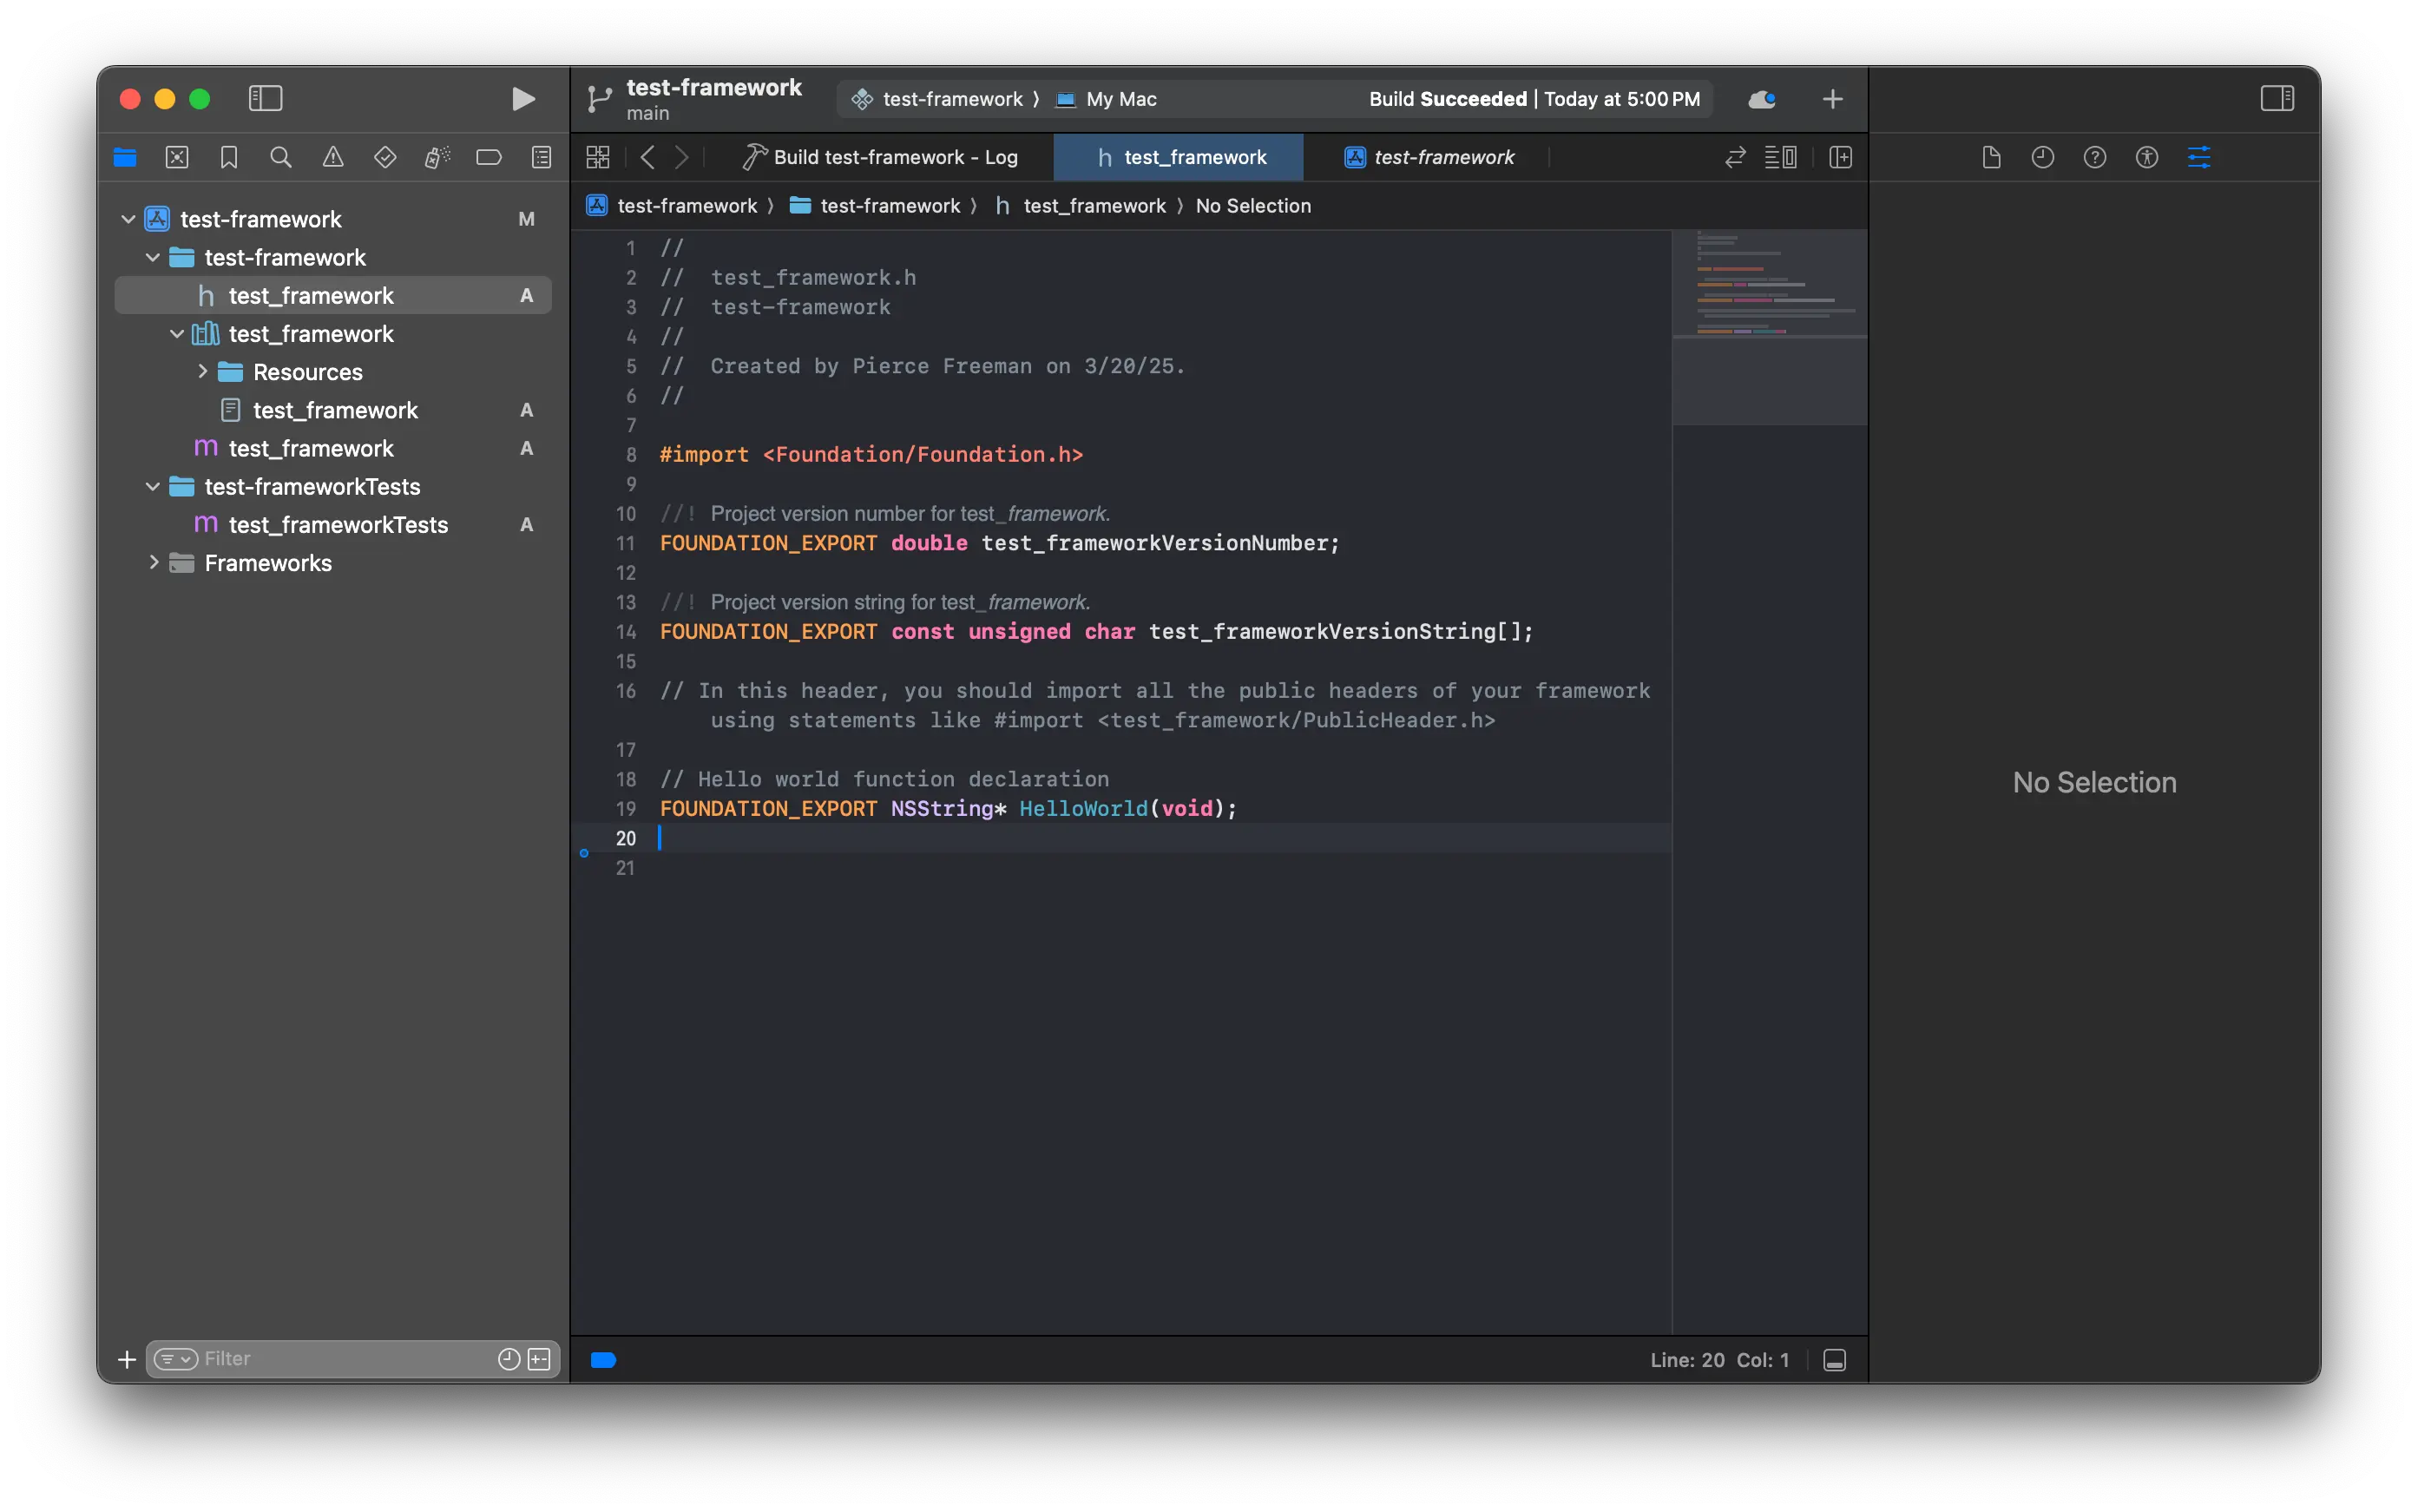The width and height of the screenshot is (2418, 1512).
Task: Open the History inspector clock icon
Action: coord(2041,157)
